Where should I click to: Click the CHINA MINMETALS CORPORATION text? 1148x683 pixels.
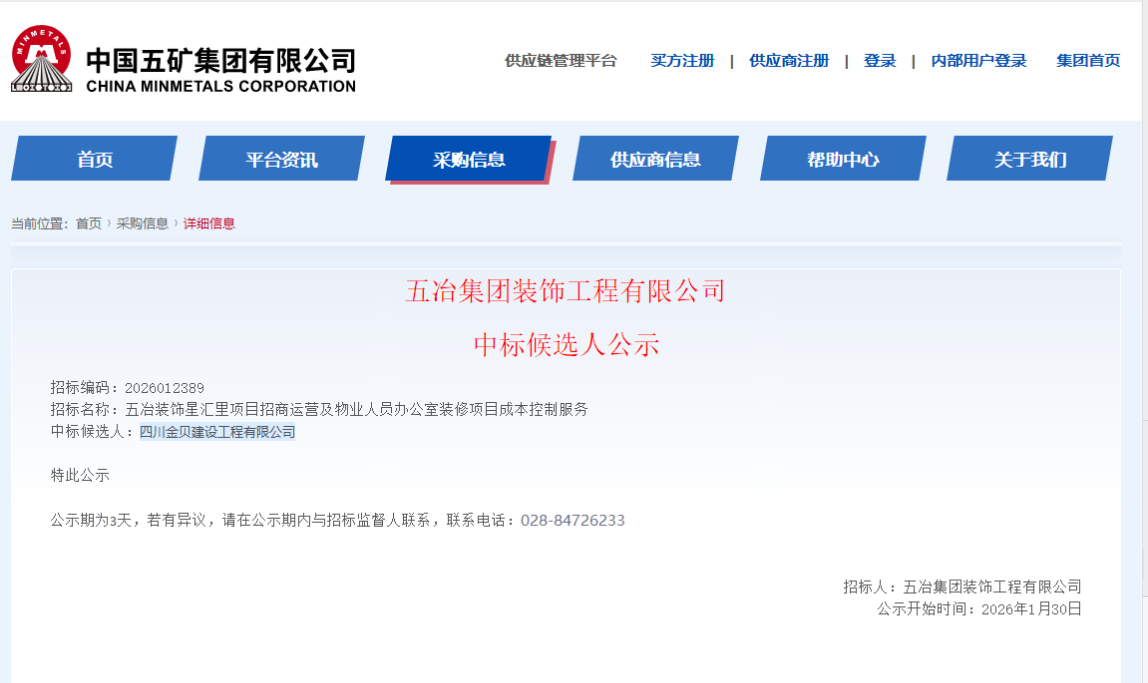point(221,86)
